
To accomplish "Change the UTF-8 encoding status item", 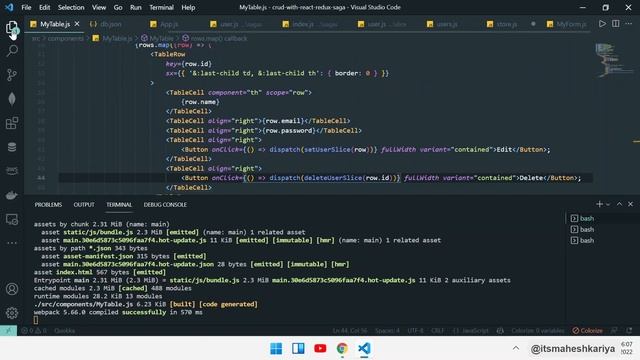I will click(416, 331).
